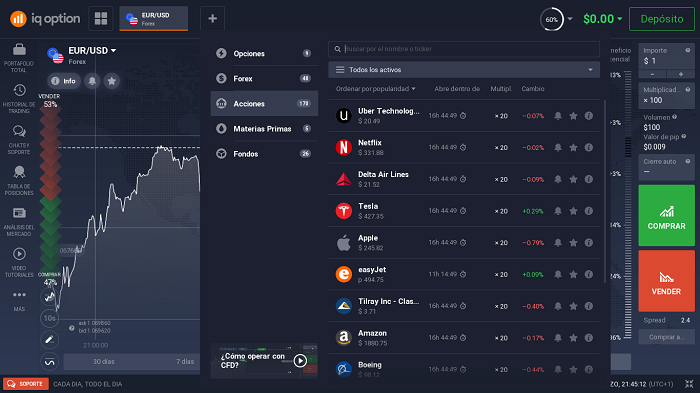Click the green COMPRAR button
The height and width of the screenshot is (393, 700).
pyautogui.click(x=667, y=215)
